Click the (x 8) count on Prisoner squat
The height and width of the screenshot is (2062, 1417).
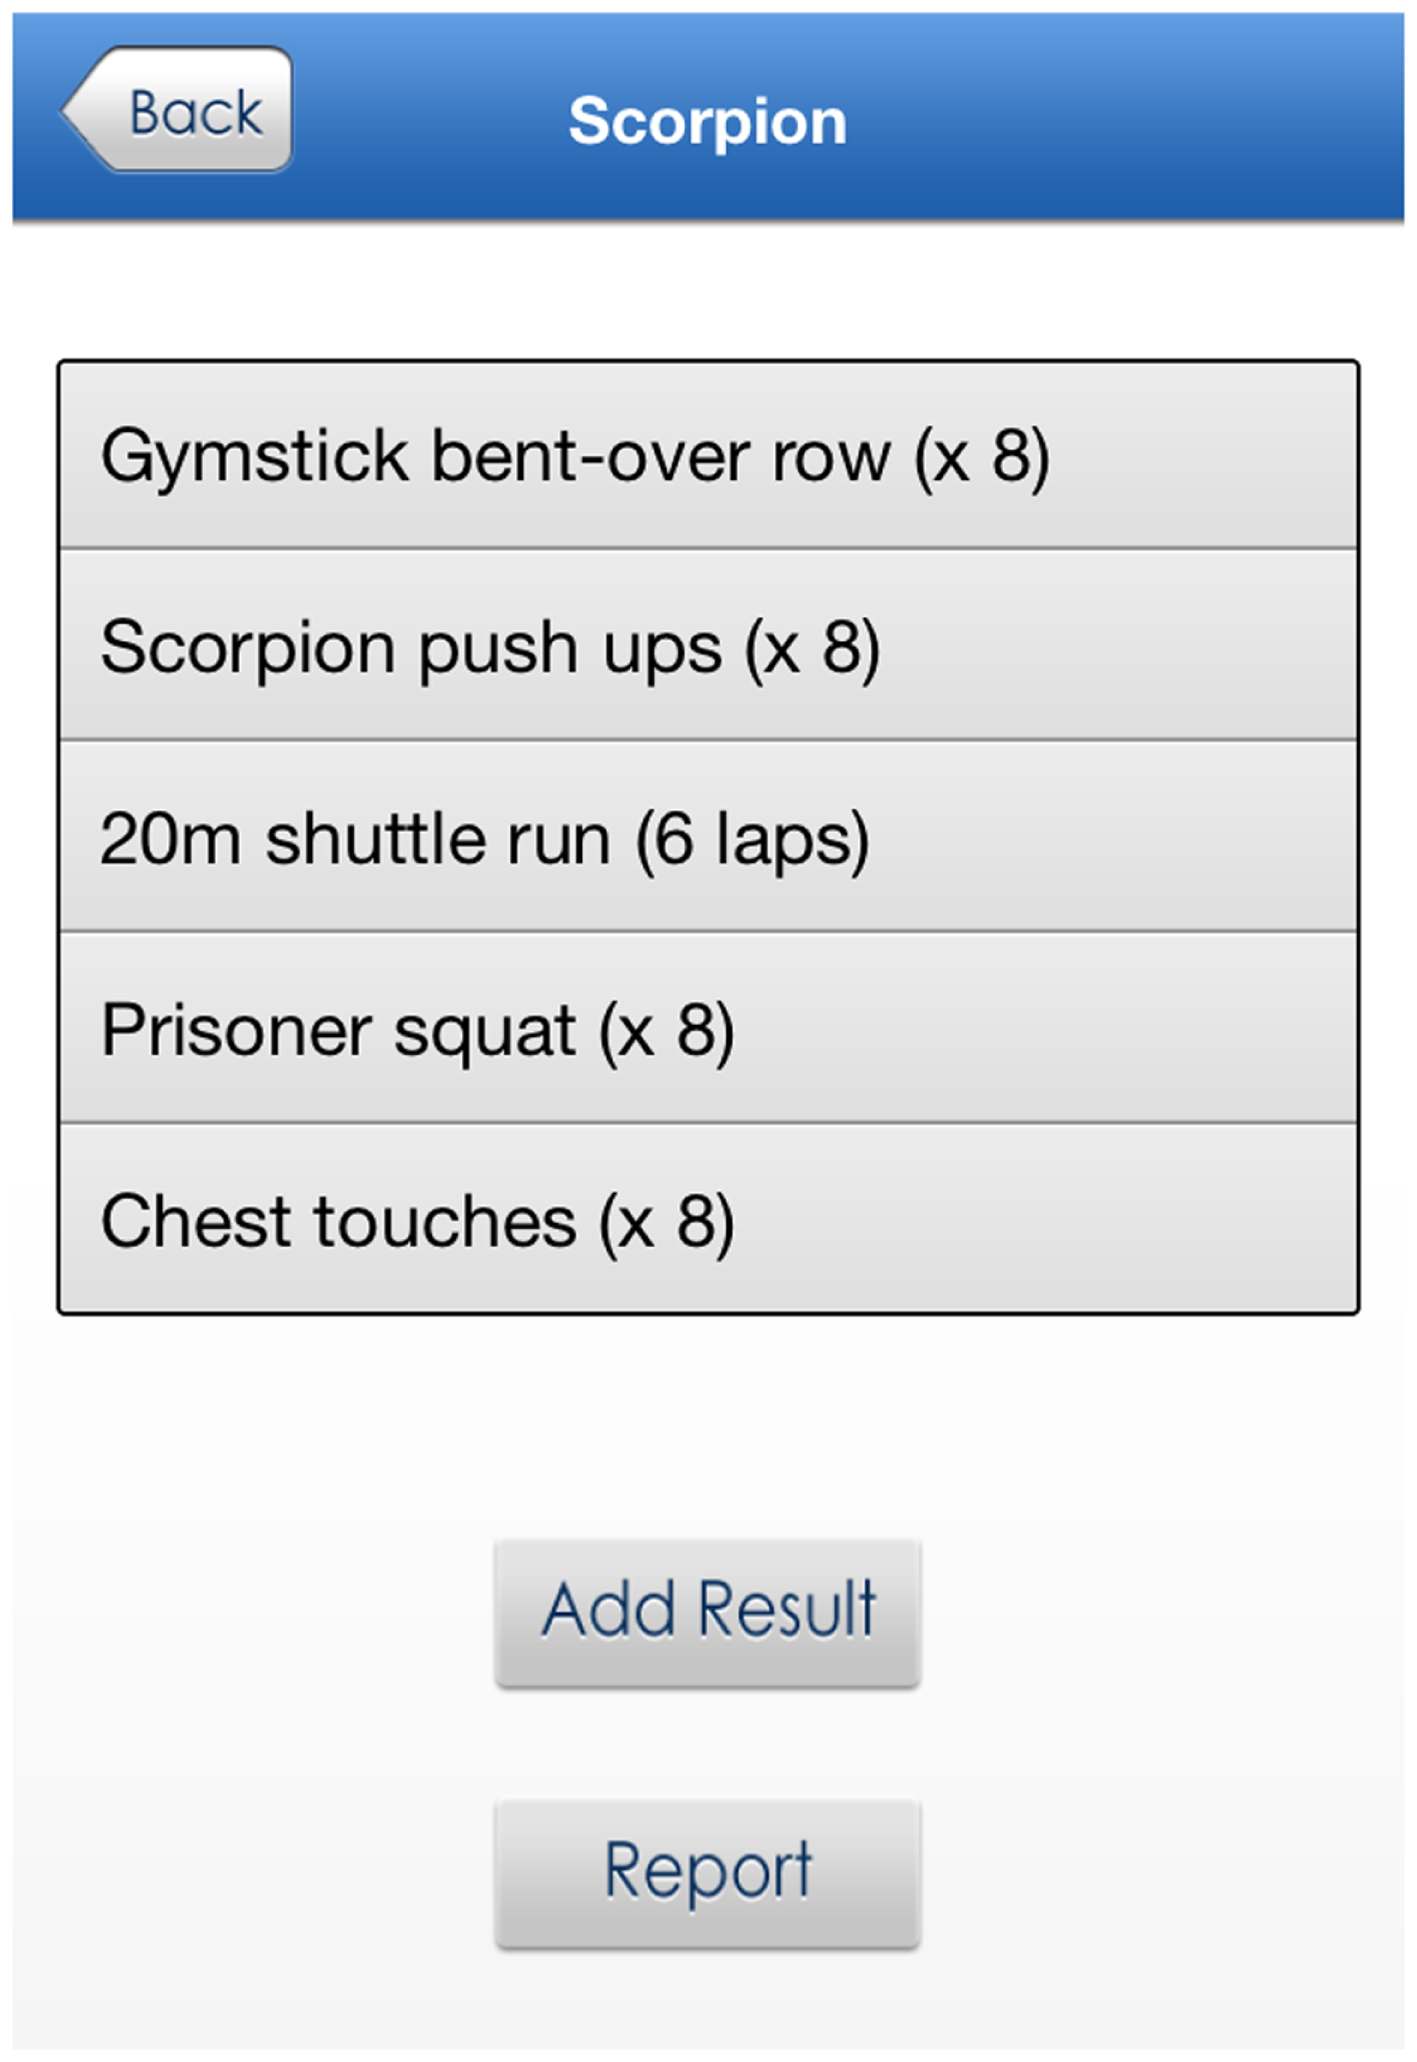666,1030
